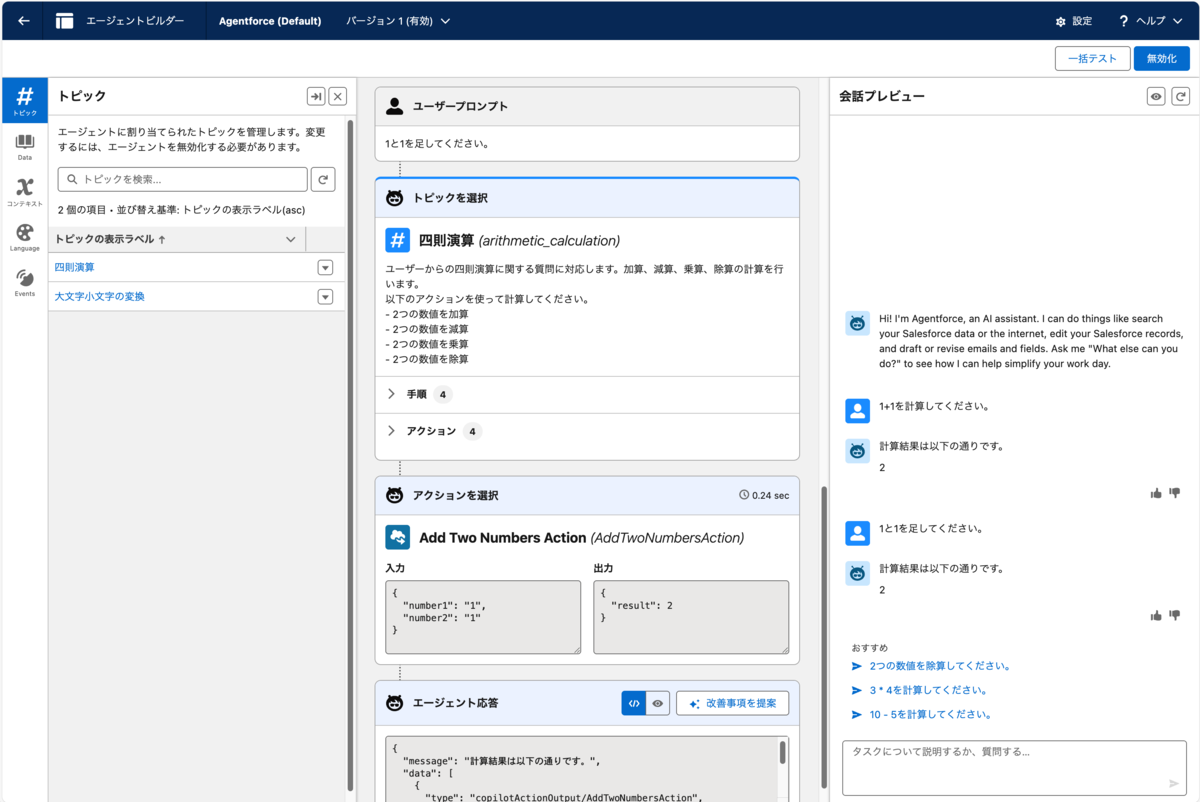Open the 四則演算 topic link
This screenshot has width=1200, height=802.
click(75, 268)
